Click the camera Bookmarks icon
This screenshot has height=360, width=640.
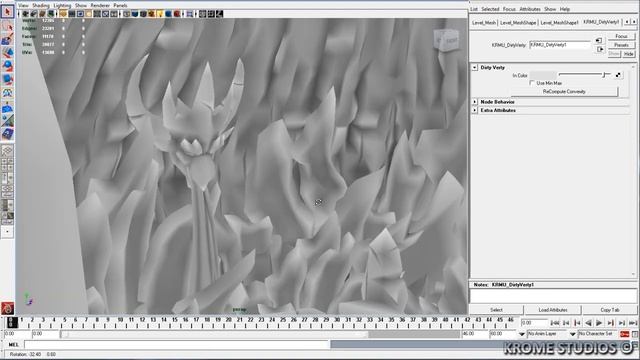pyautogui.click(x=42, y=14)
